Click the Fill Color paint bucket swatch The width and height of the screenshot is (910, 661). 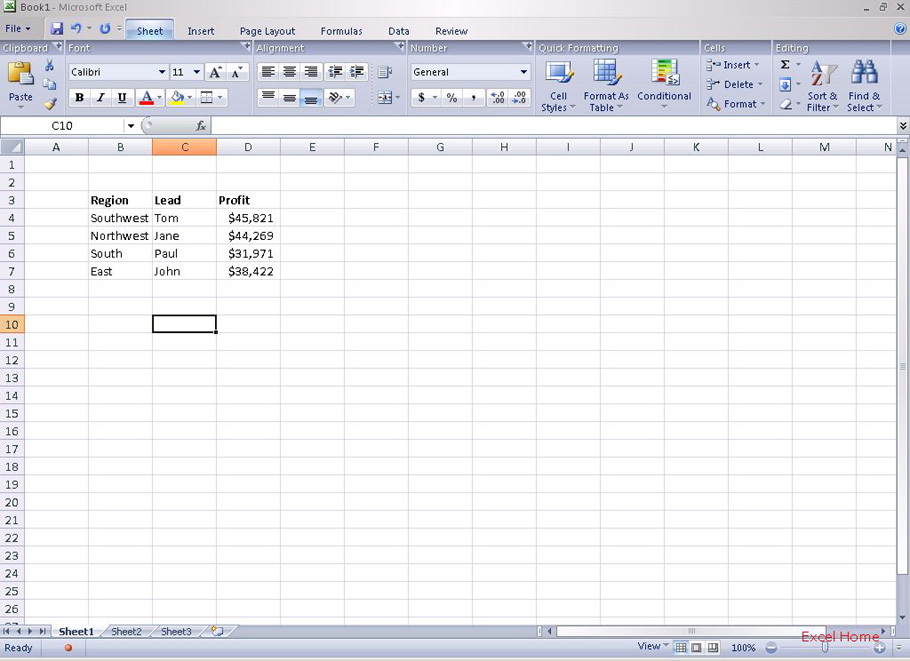pyautogui.click(x=177, y=98)
